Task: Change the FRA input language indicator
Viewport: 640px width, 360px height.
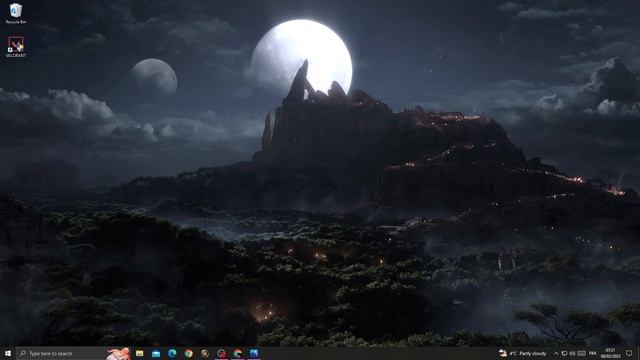Action: pyautogui.click(x=593, y=353)
